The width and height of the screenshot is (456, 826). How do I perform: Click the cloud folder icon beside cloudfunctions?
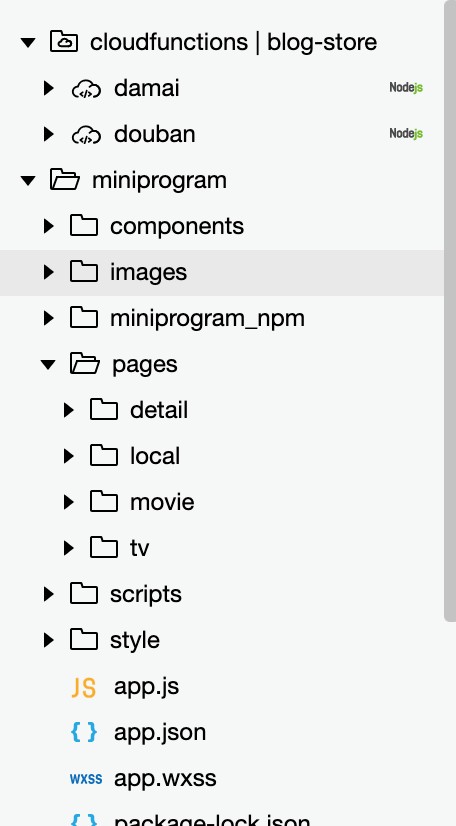coord(64,42)
